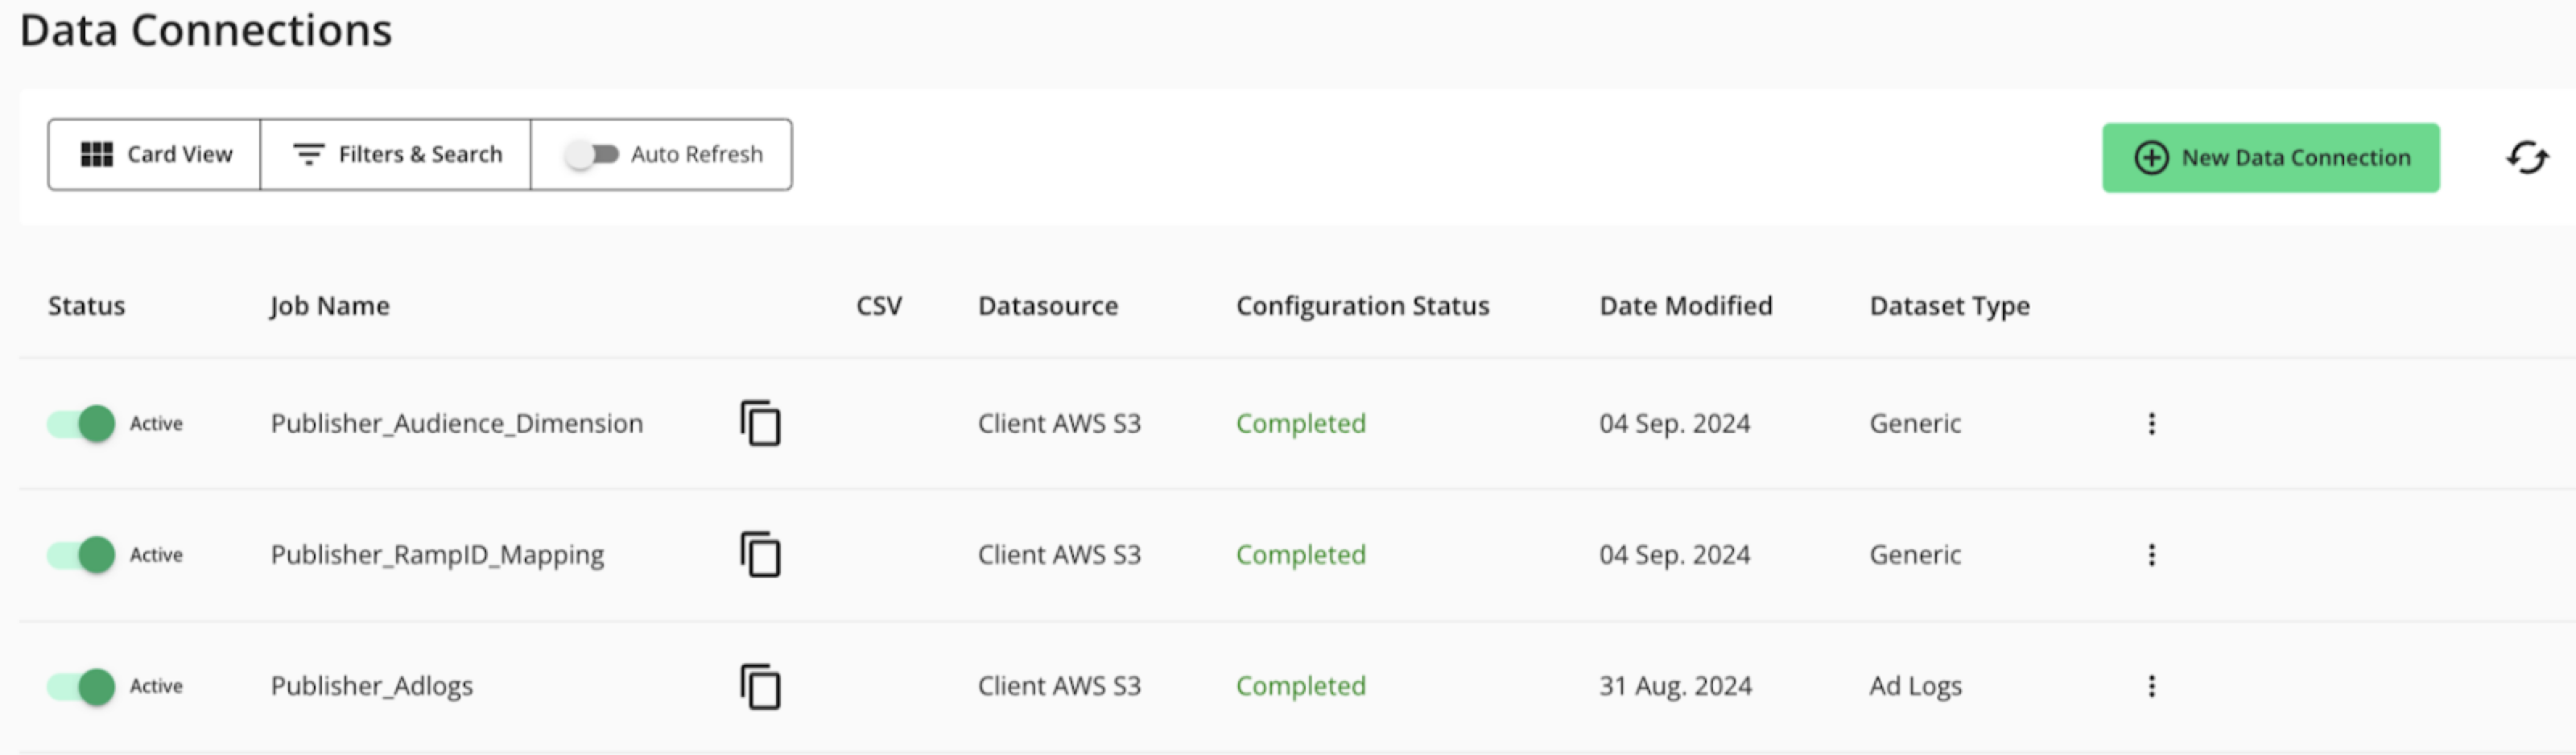Expand kebab menu on Publisher_Adlogs row
Image resolution: width=2576 pixels, height=755 pixels.
[x=2151, y=686]
